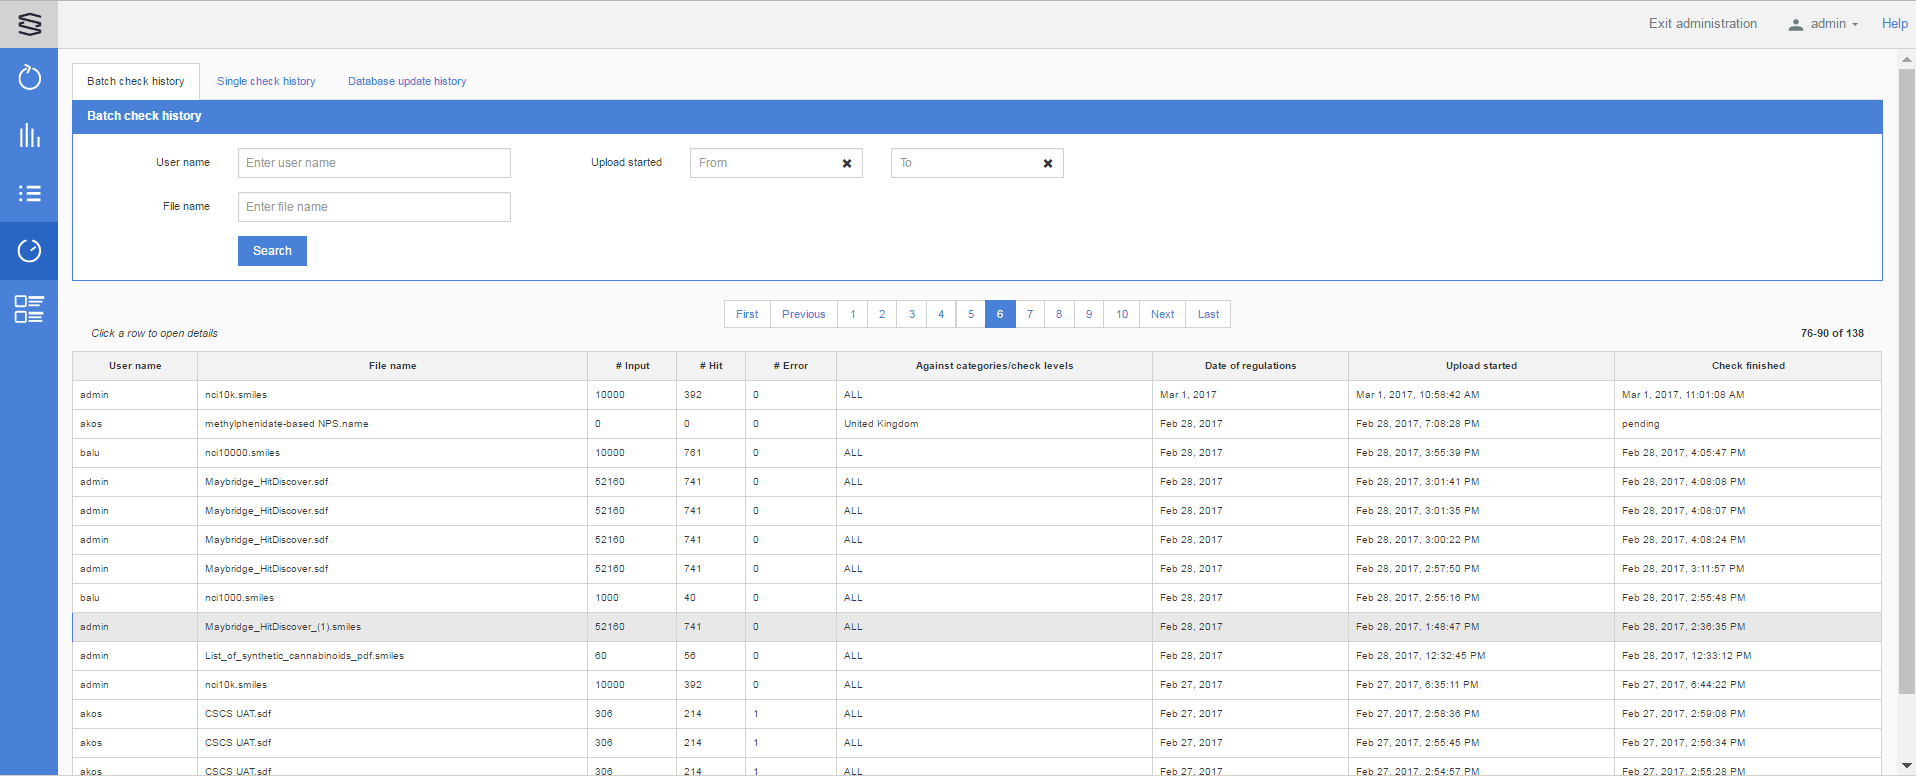Screen dimensions: 1916x777
Task: Expand the admin account dropdown
Action: (x=1834, y=24)
